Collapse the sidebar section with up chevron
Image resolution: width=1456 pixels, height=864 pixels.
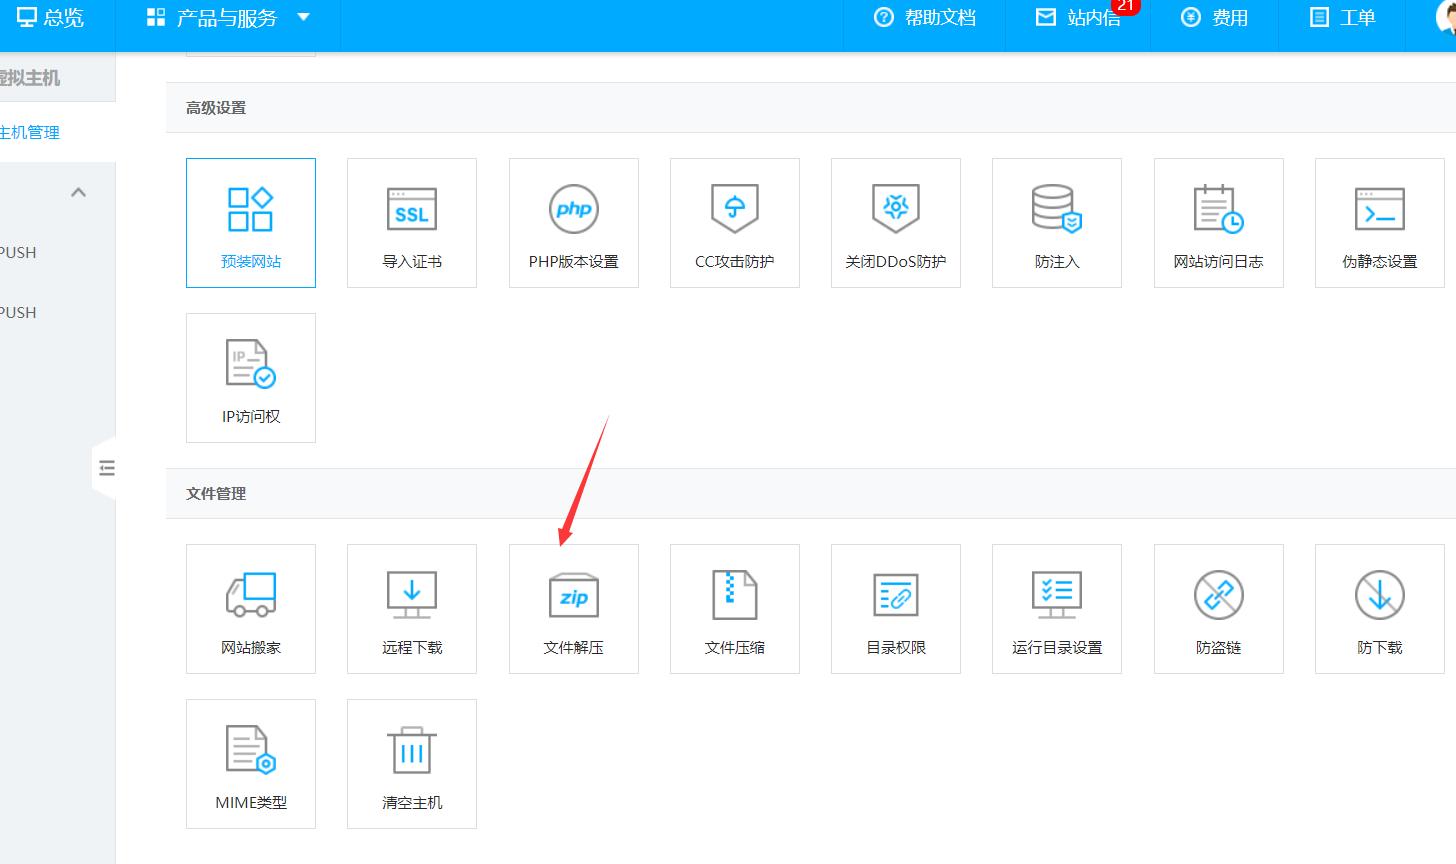[79, 192]
